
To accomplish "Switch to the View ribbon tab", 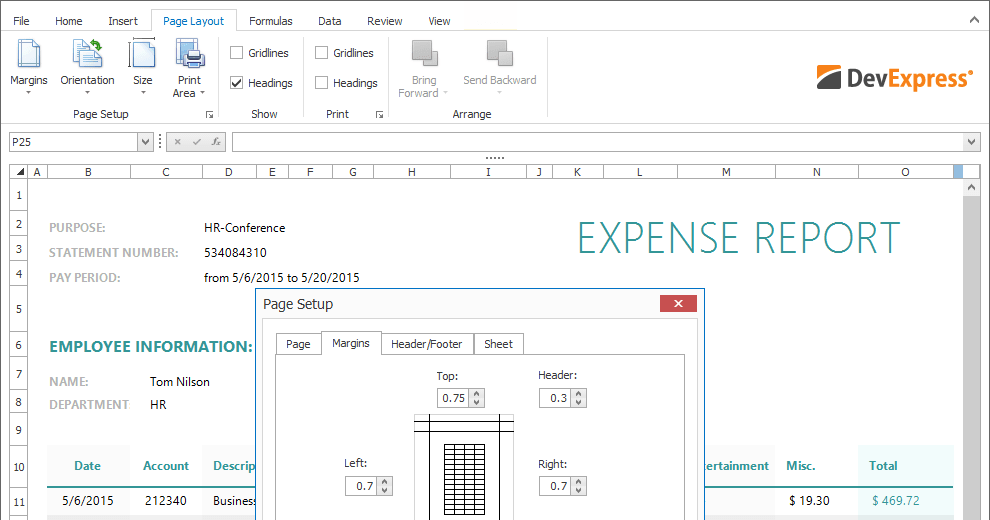I will pyautogui.click(x=439, y=21).
